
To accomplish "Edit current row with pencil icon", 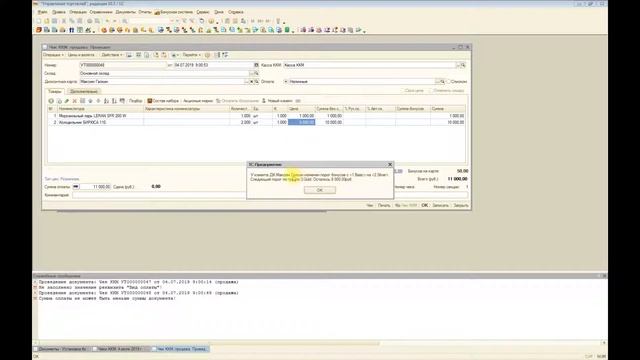I will click(x=67, y=101).
